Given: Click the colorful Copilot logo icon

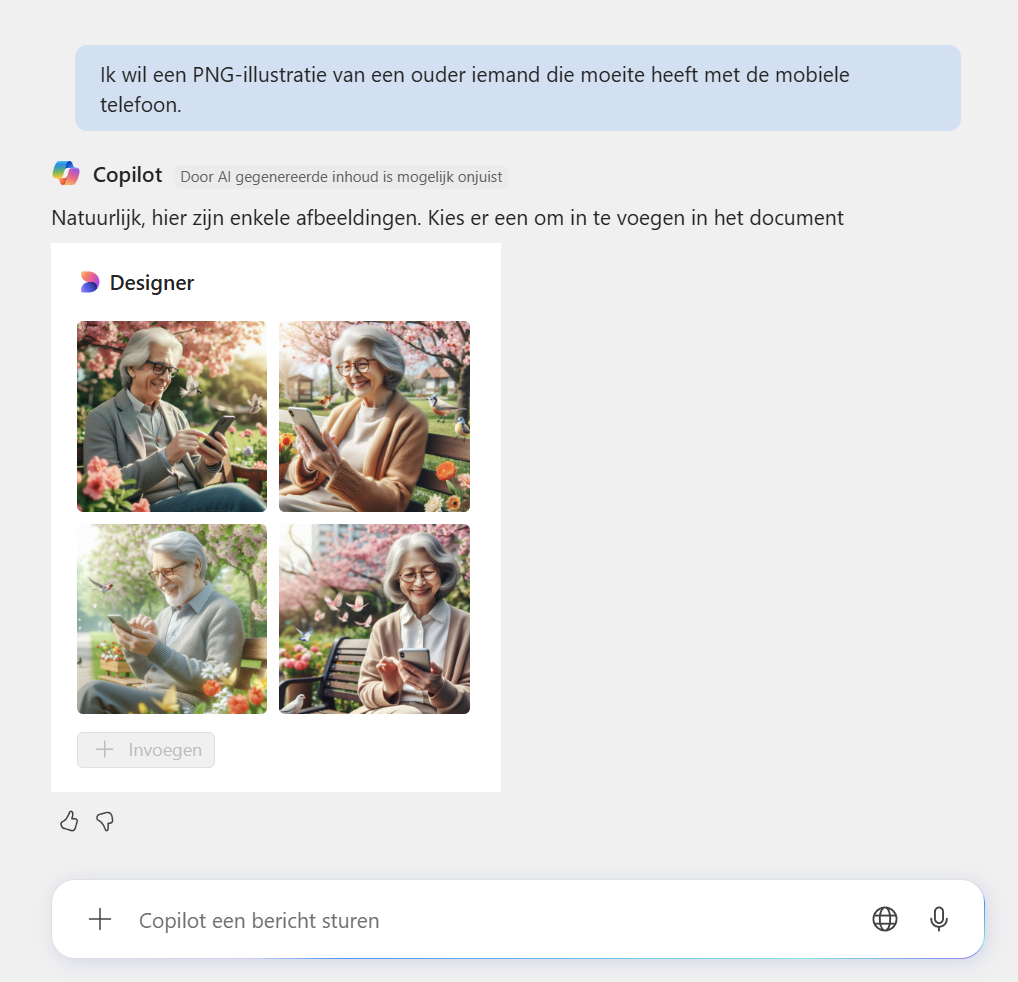Looking at the screenshot, I should [x=66, y=174].
